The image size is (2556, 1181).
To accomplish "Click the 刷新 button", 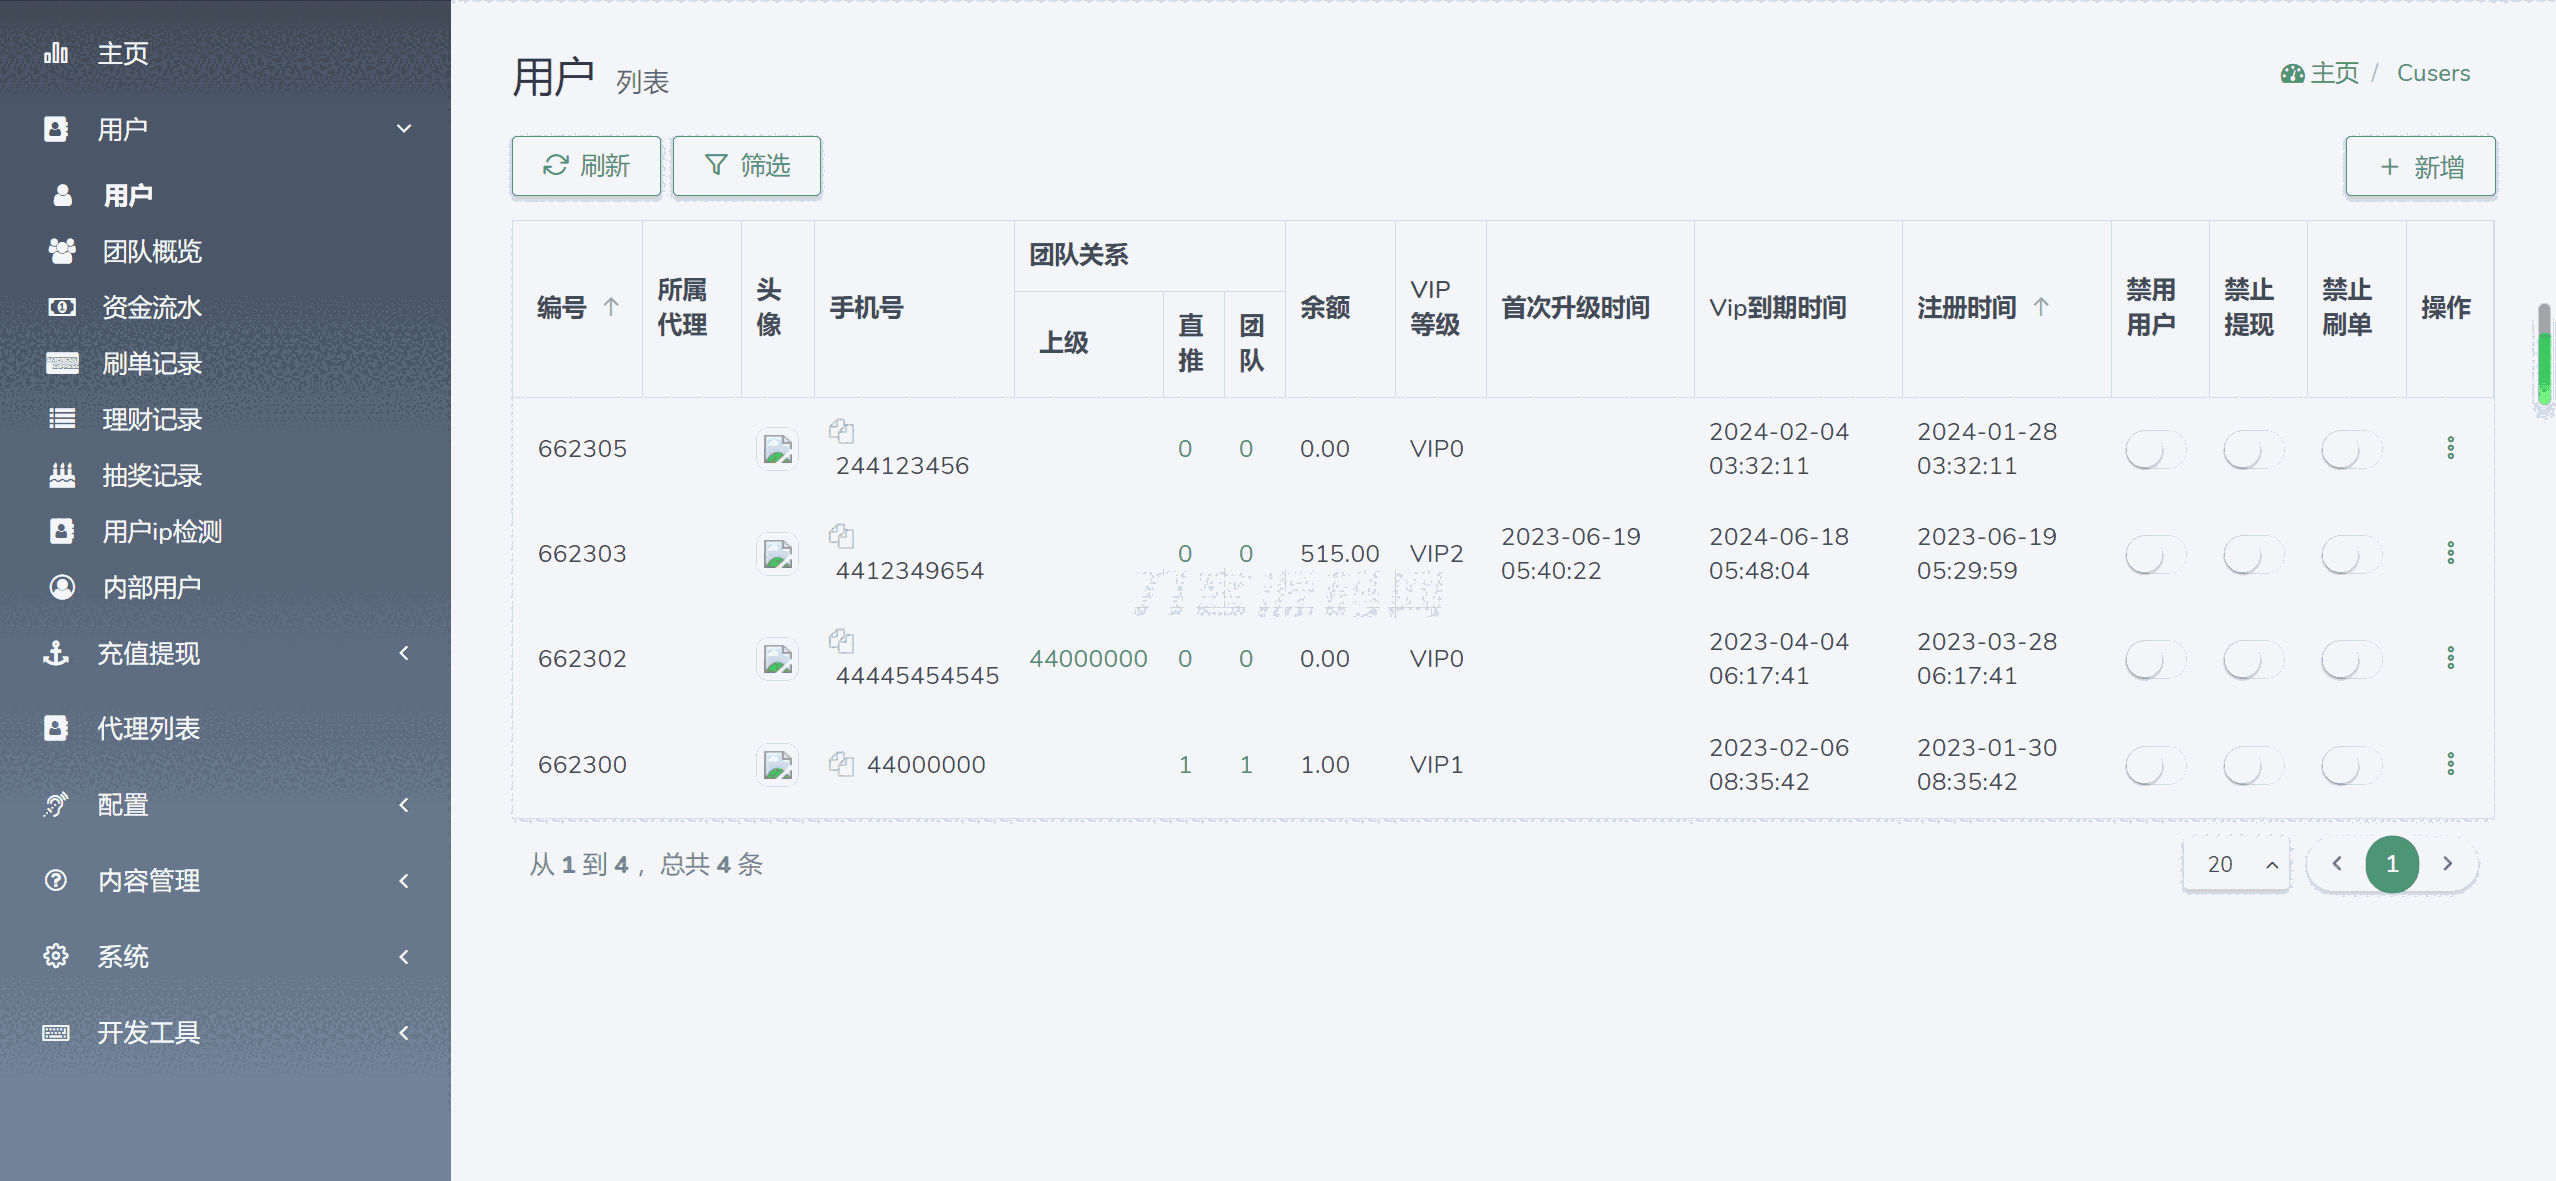I will [x=586, y=166].
